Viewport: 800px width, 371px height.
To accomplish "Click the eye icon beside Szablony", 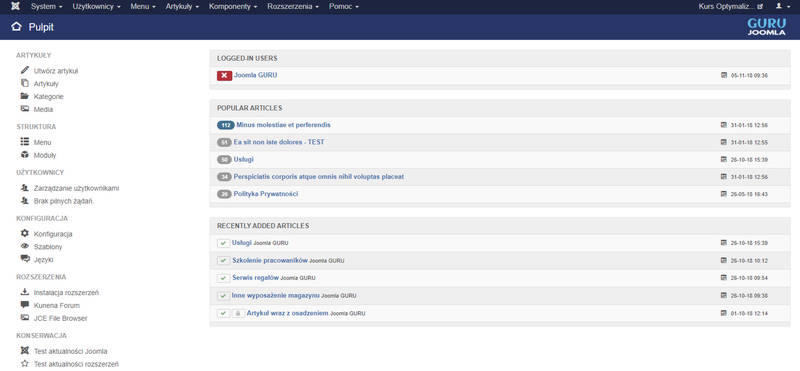I will [x=24, y=246].
